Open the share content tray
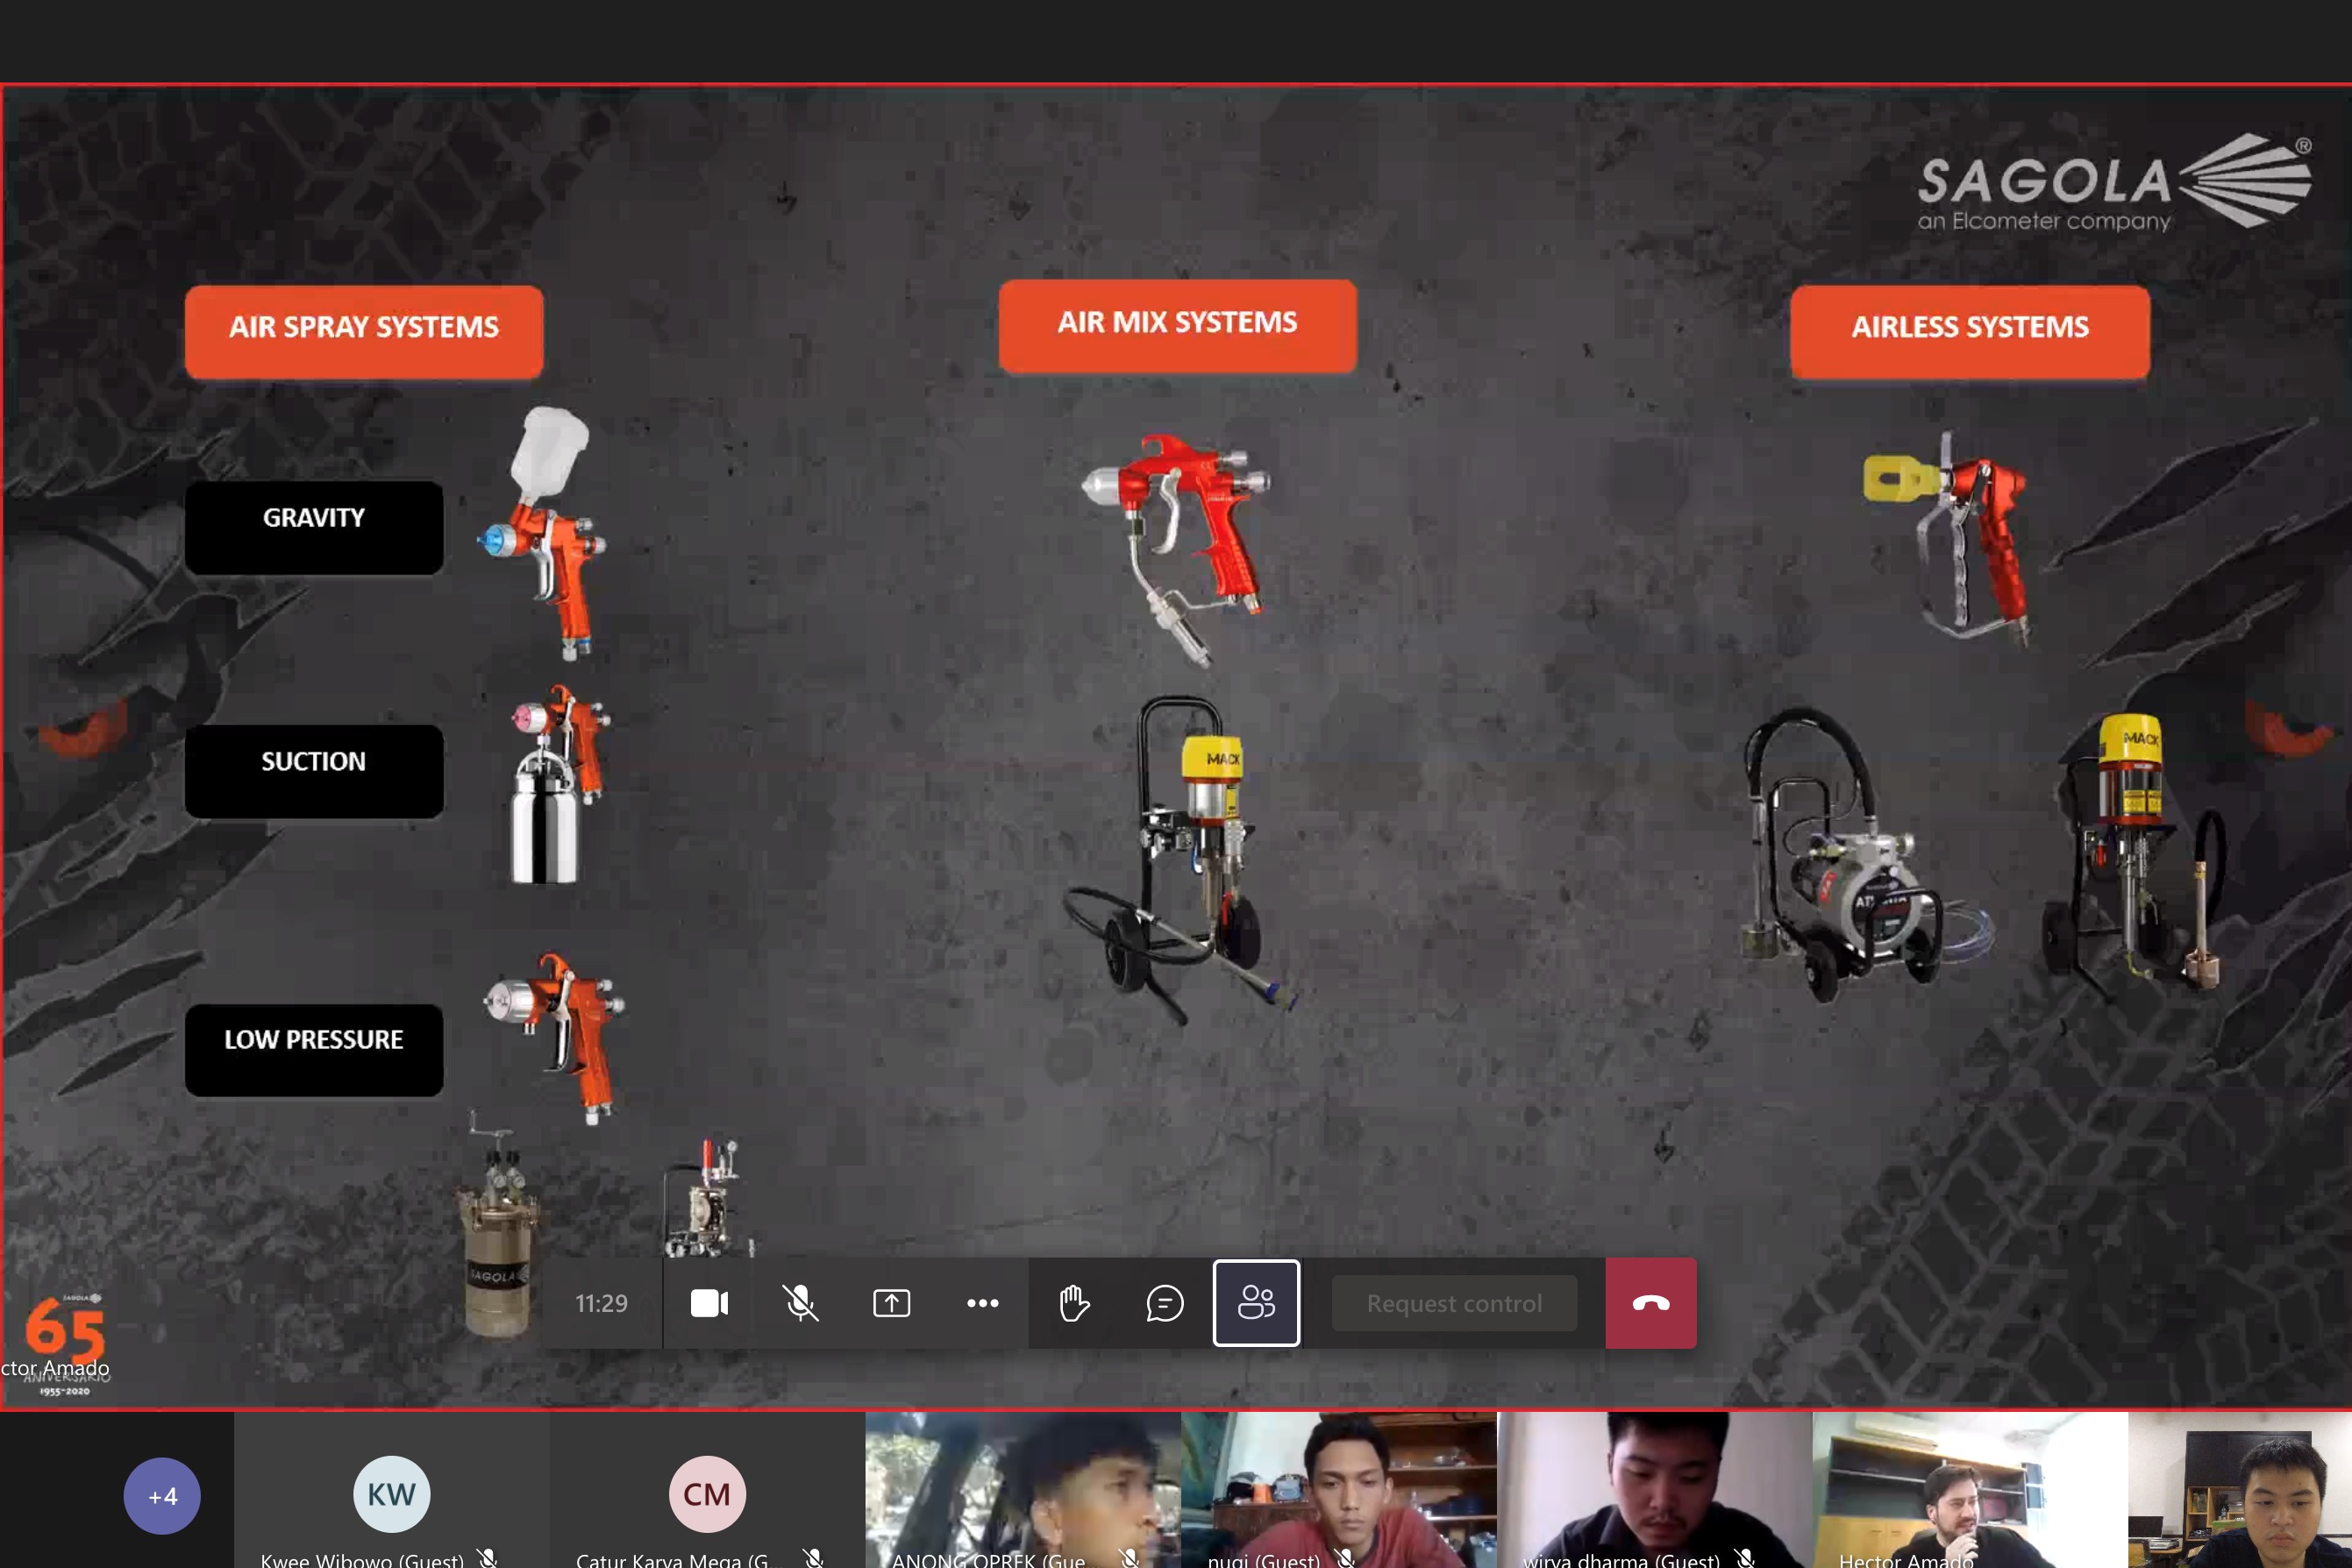Viewport: 2352px width, 1568px height. 891,1303
